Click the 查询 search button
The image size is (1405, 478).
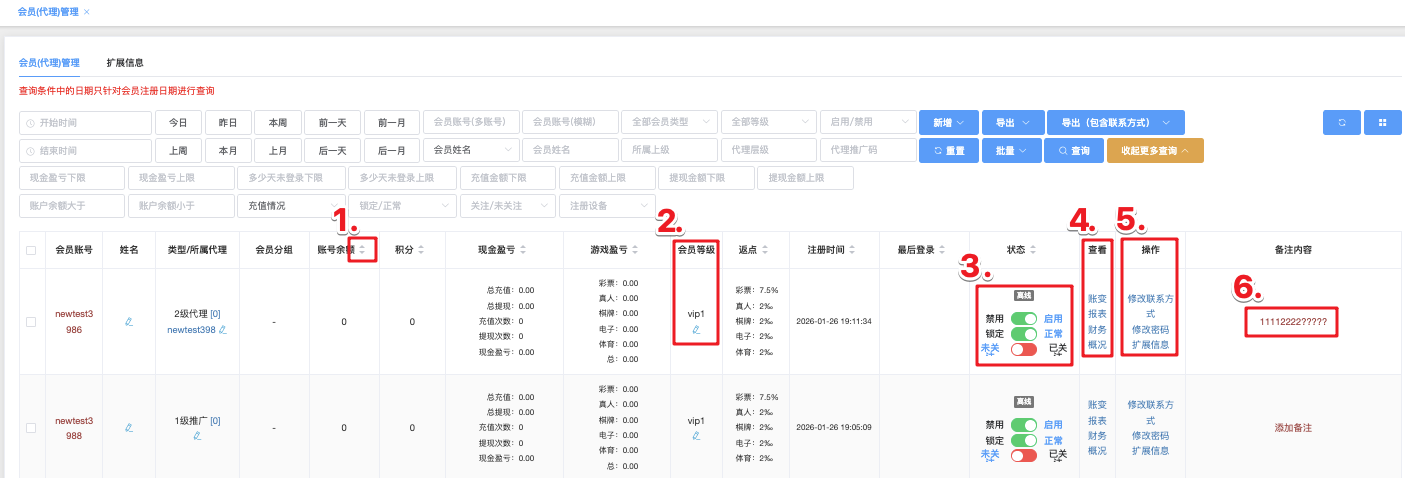[1073, 150]
